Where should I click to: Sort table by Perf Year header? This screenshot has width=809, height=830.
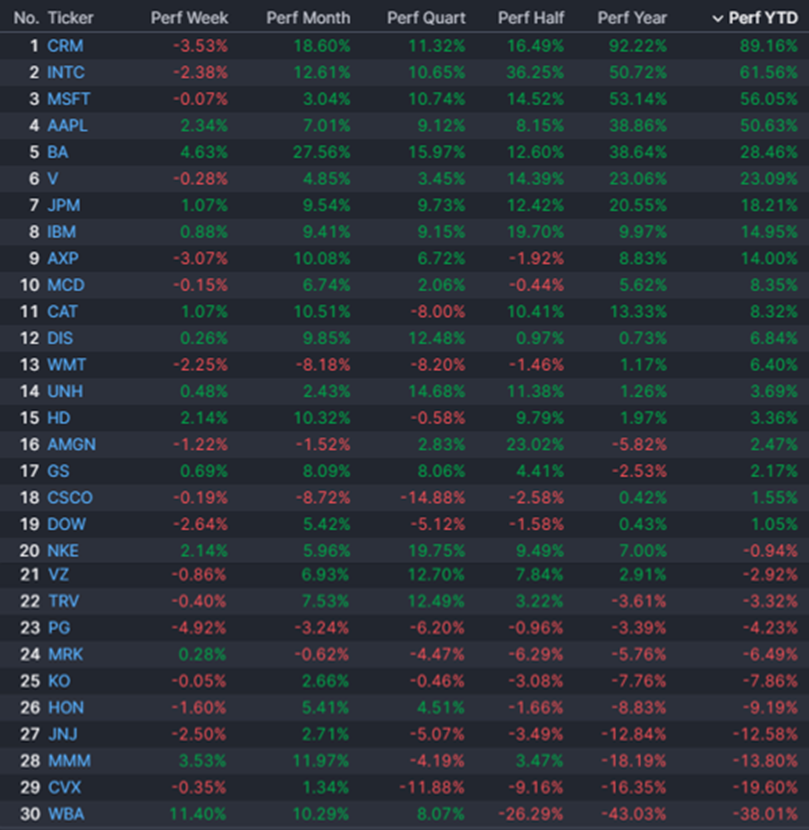pos(632,18)
